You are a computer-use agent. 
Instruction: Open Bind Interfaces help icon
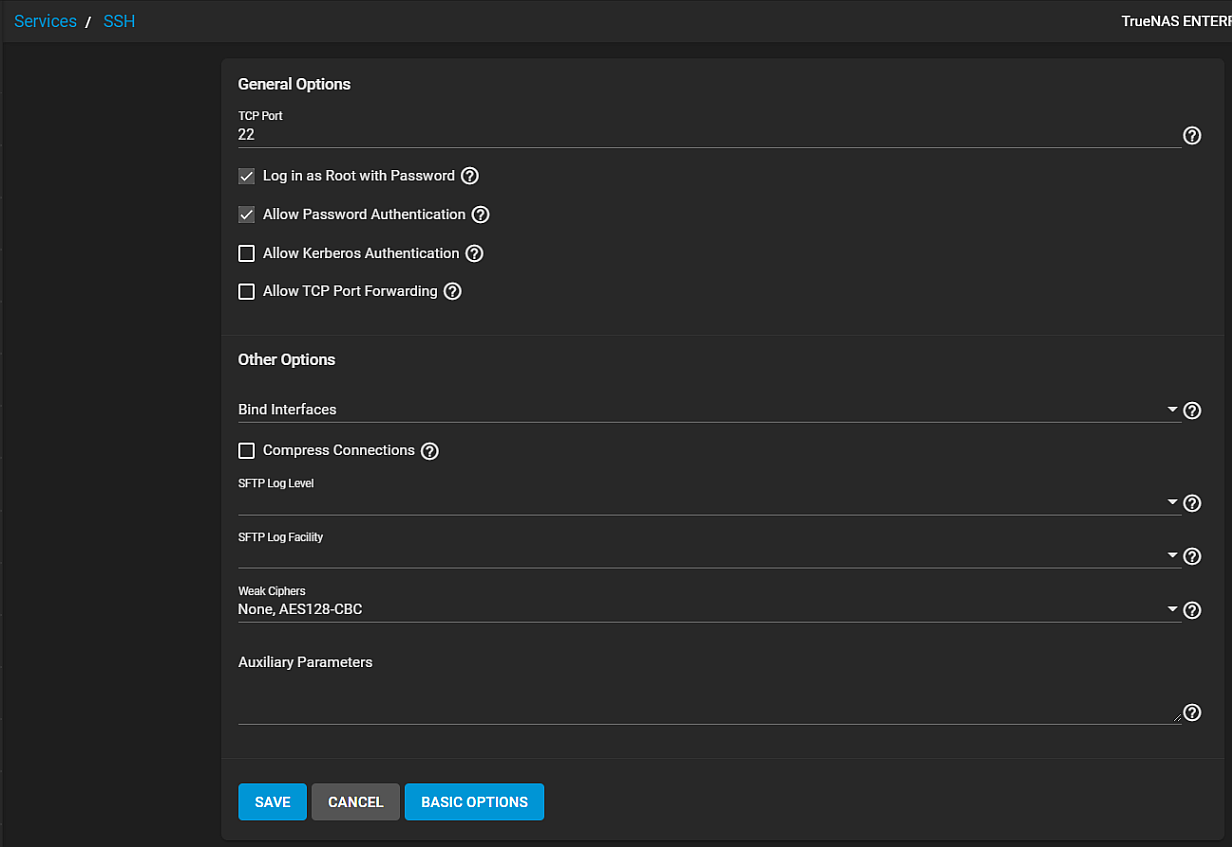coord(1191,411)
